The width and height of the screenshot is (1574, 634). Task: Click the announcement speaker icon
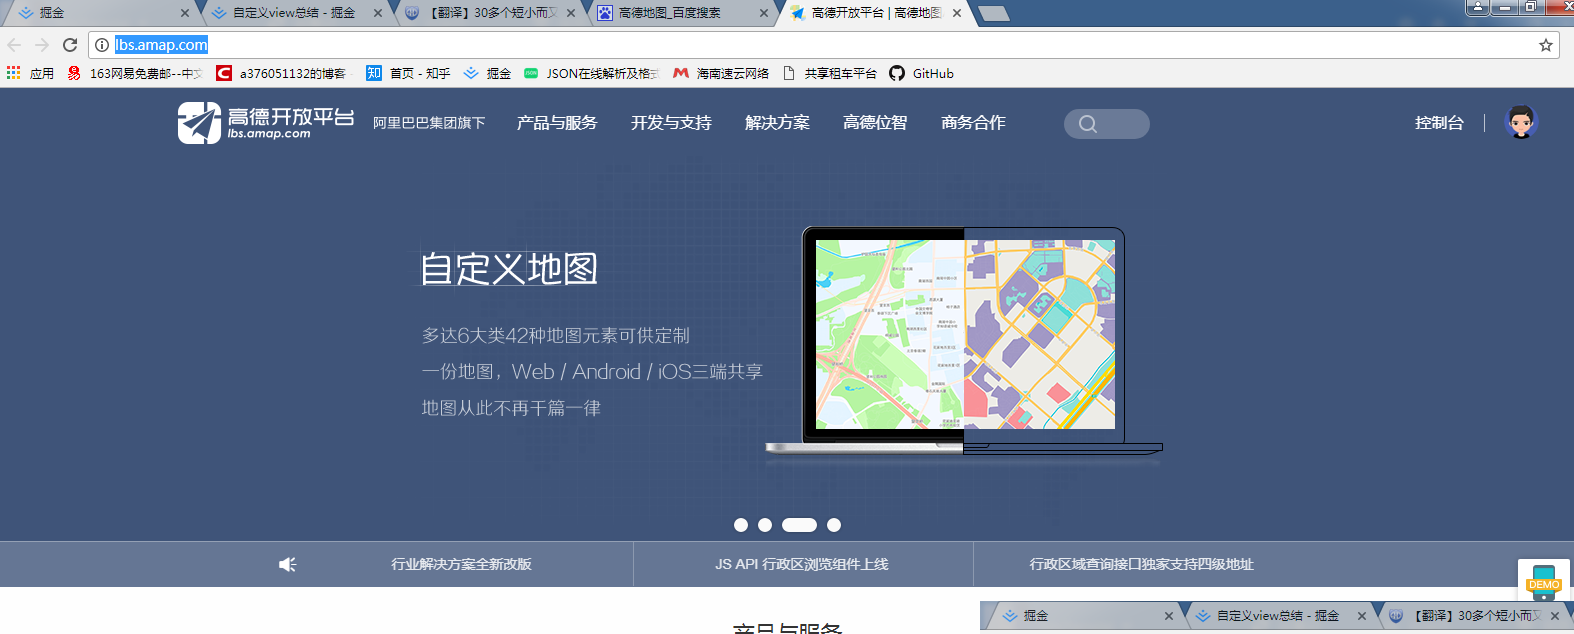tap(287, 565)
